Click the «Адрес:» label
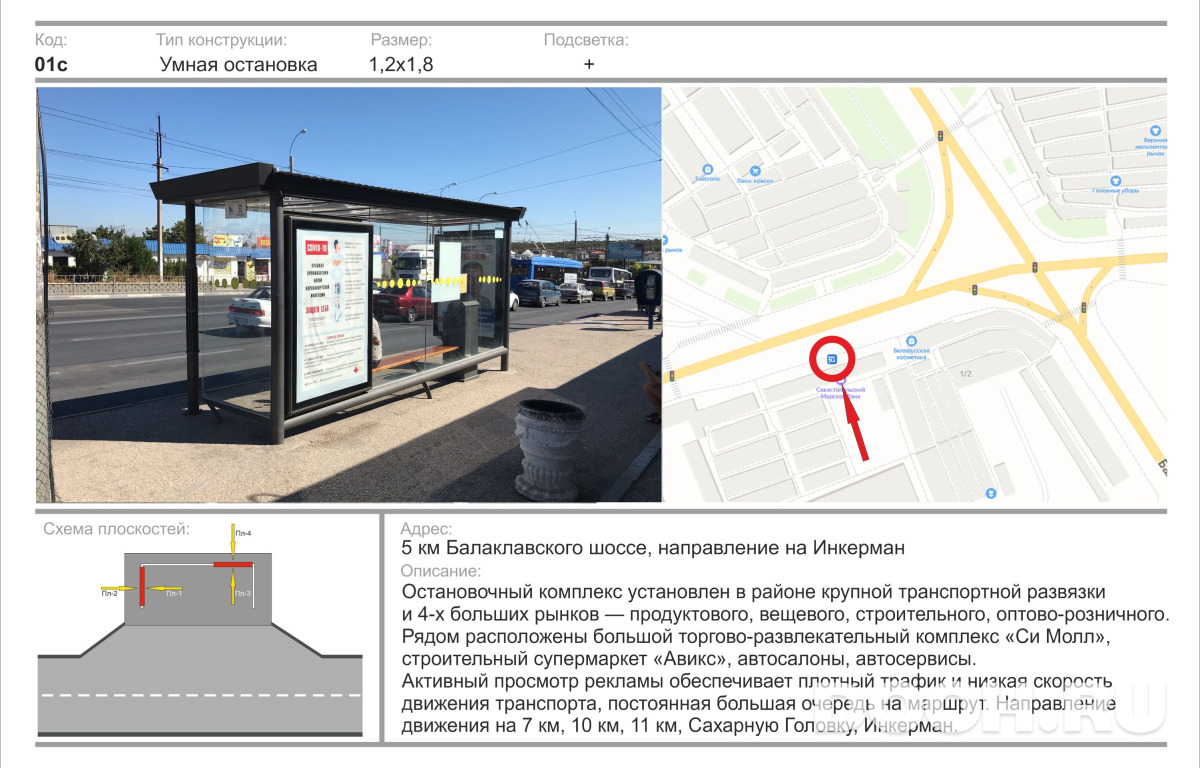Image resolution: width=1200 pixels, height=768 pixels. [425, 529]
